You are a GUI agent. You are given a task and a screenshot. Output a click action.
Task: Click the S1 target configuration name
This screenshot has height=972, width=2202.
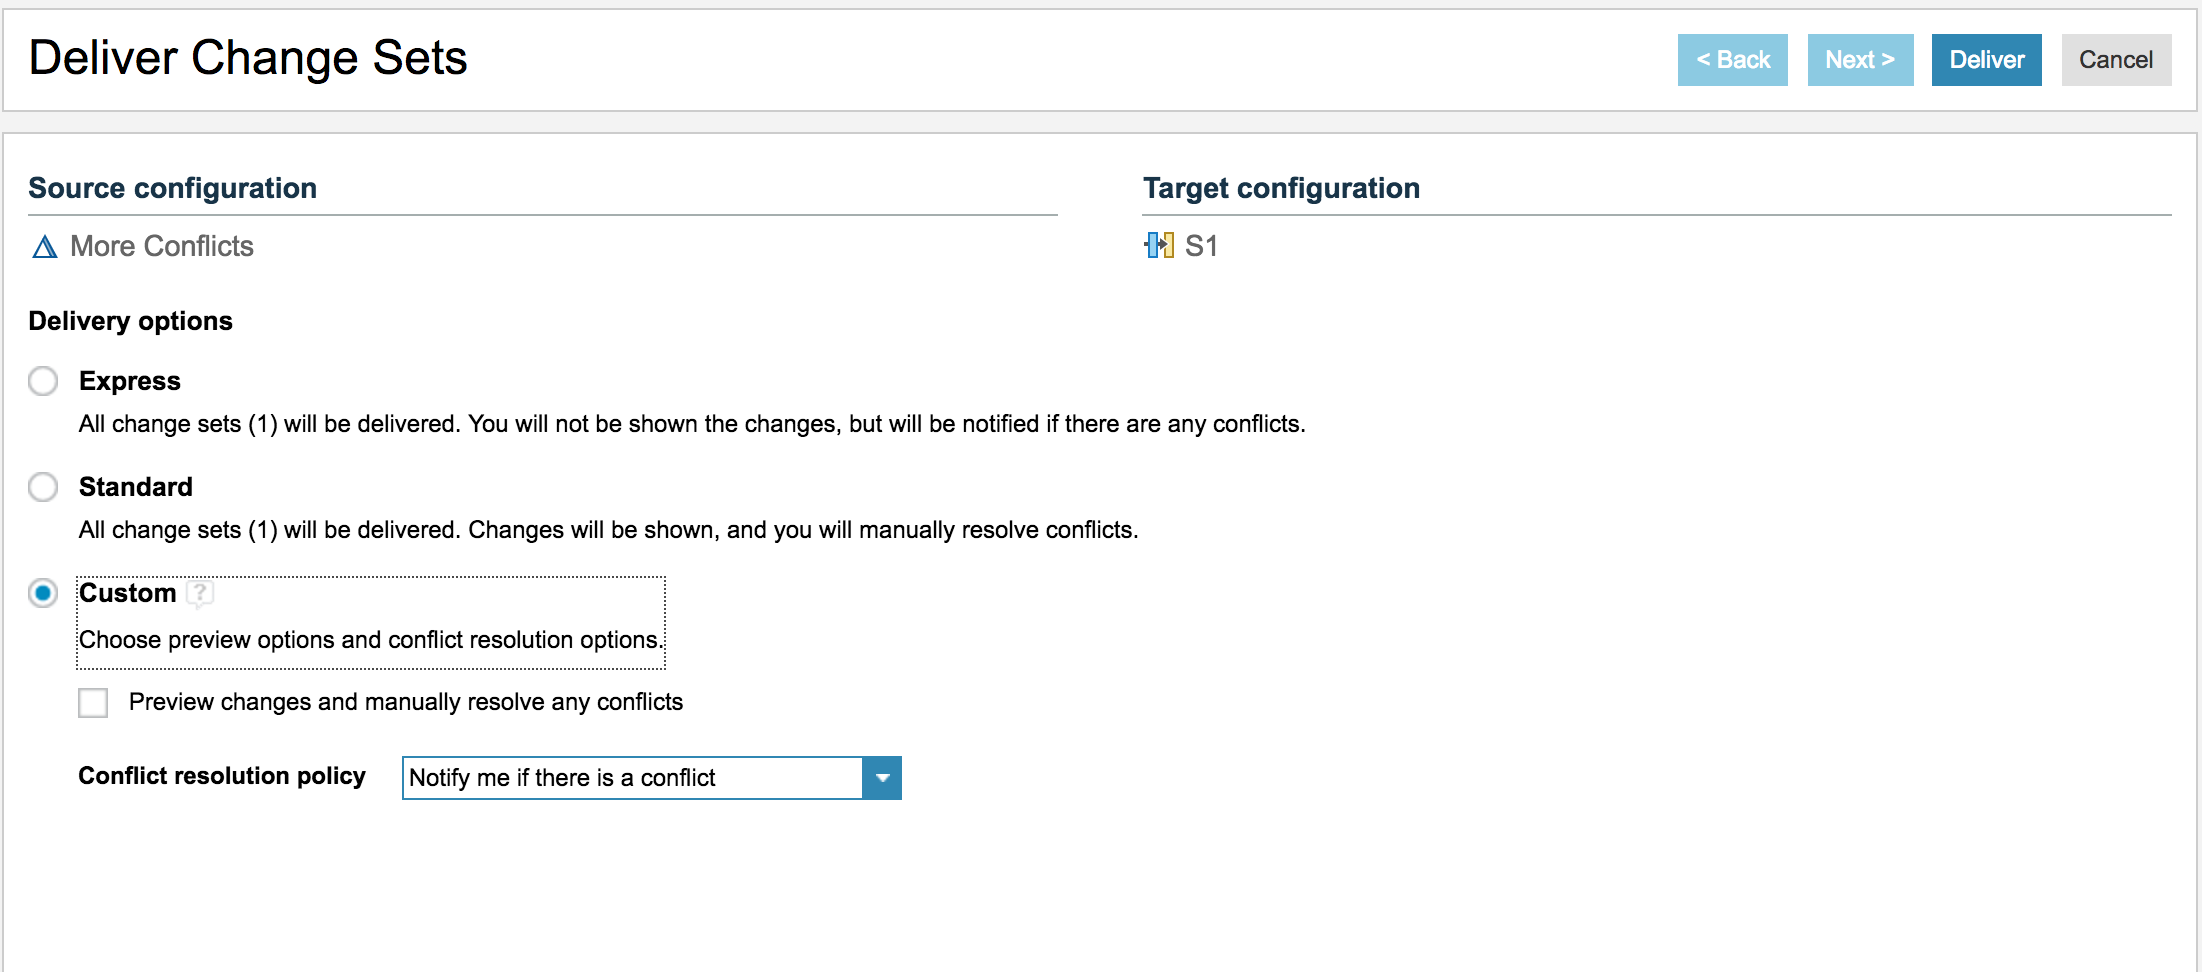1201,246
